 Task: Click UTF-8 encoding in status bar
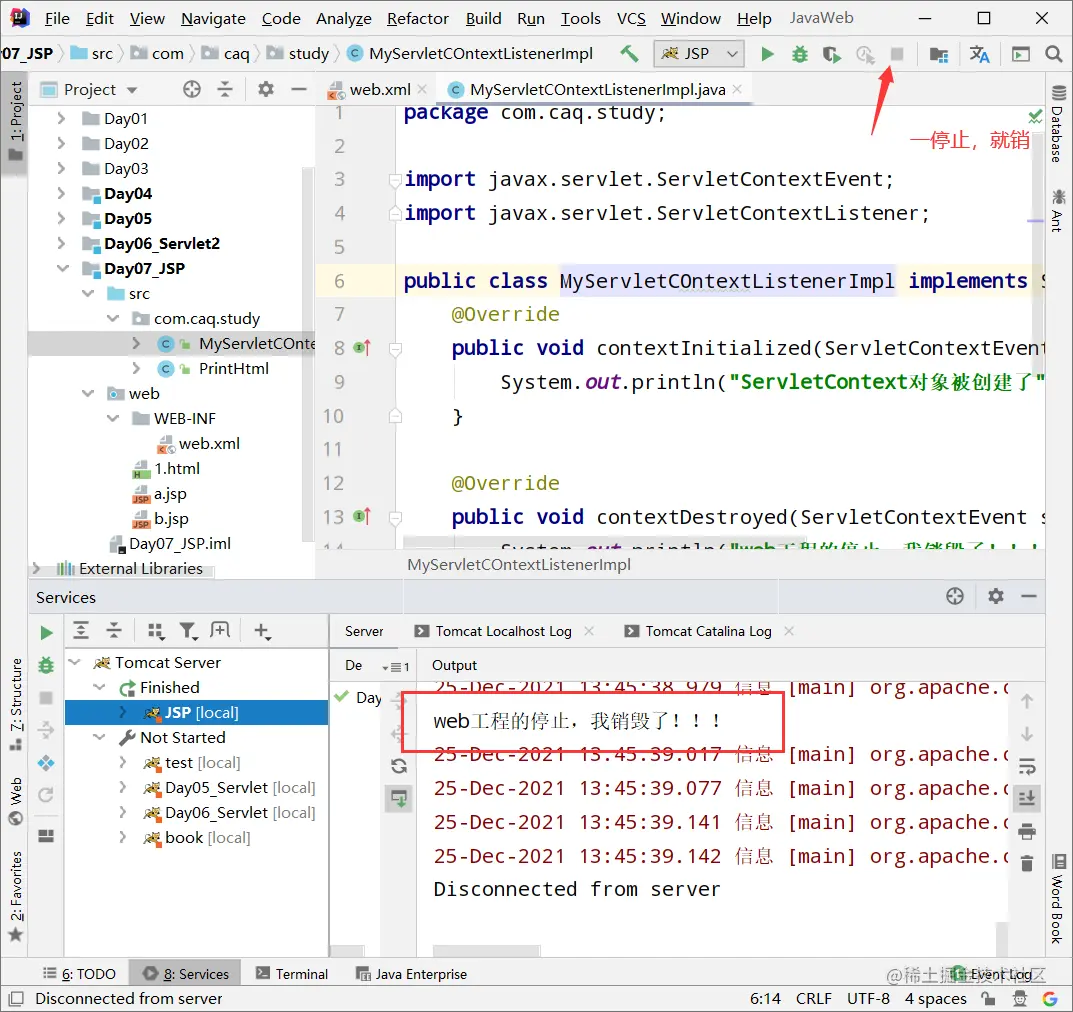tap(868, 998)
